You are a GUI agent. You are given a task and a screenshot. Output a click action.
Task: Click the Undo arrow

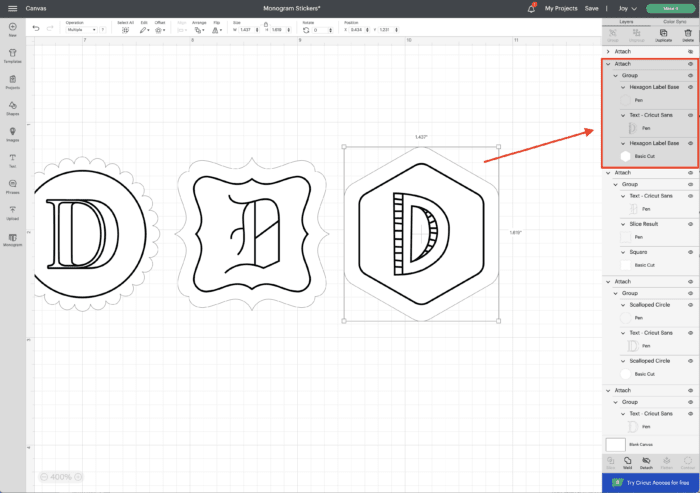[36, 28]
